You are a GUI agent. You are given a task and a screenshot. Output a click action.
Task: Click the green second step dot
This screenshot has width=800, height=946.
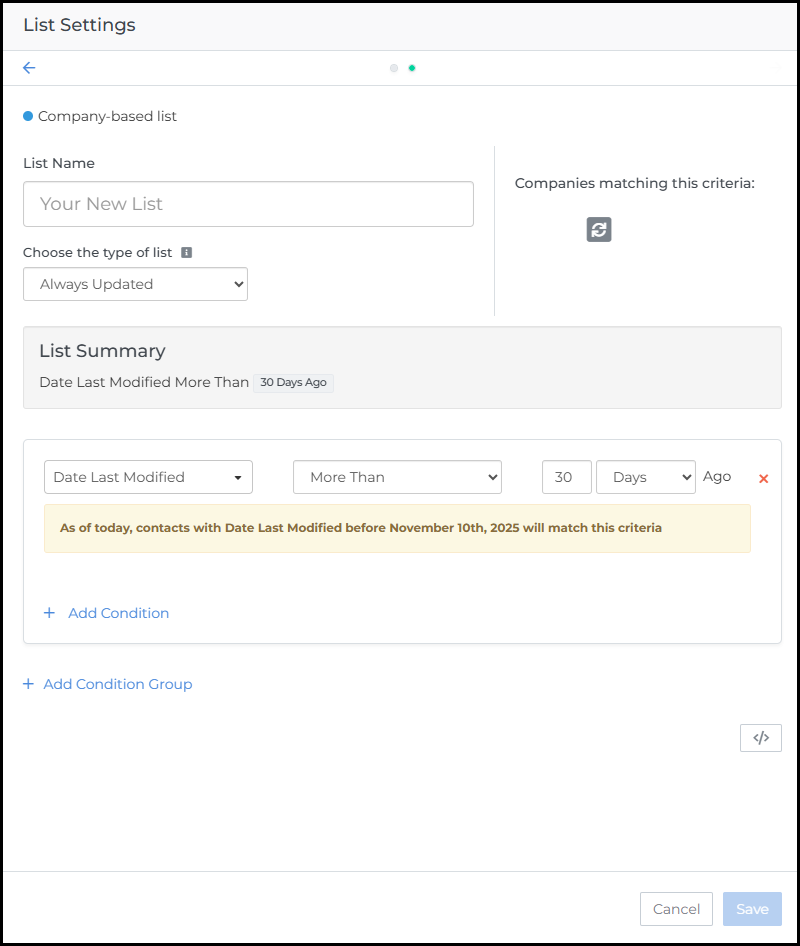coord(412,68)
